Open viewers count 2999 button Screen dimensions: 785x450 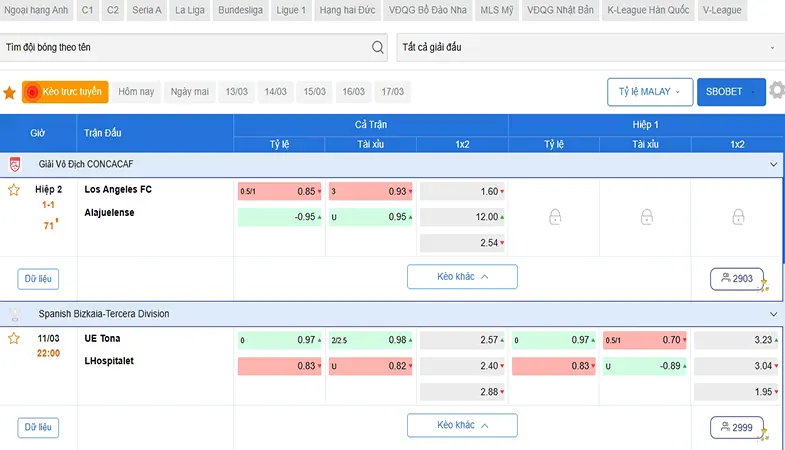click(x=737, y=427)
